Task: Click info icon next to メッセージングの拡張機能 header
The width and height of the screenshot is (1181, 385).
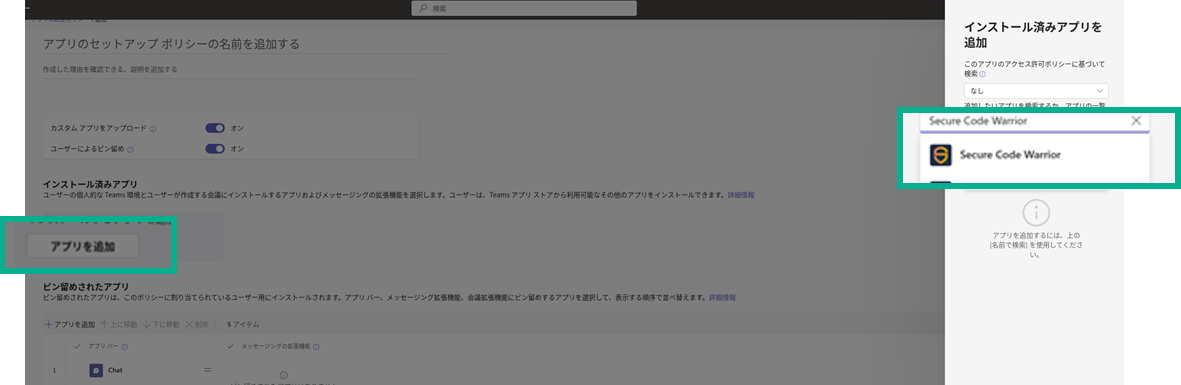Action: pos(315,347)
